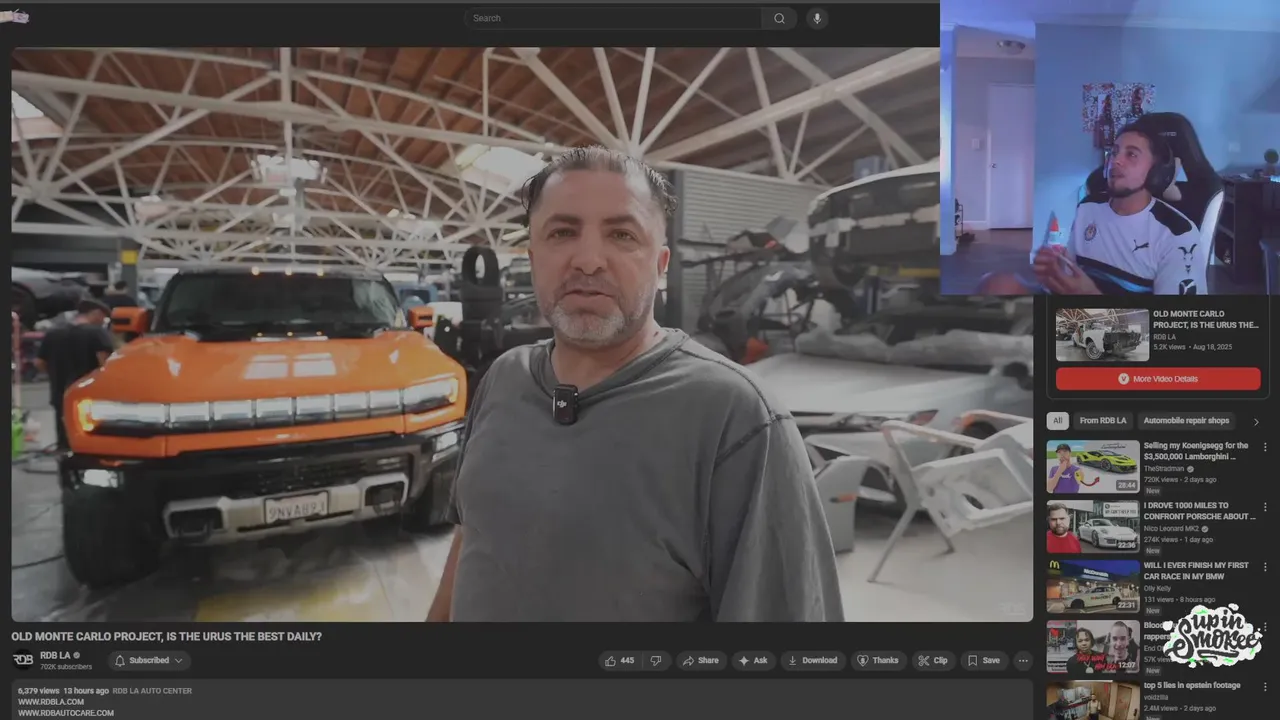
Task: Open Olly Kelly channel name
Action: [x=1157, y=589]
